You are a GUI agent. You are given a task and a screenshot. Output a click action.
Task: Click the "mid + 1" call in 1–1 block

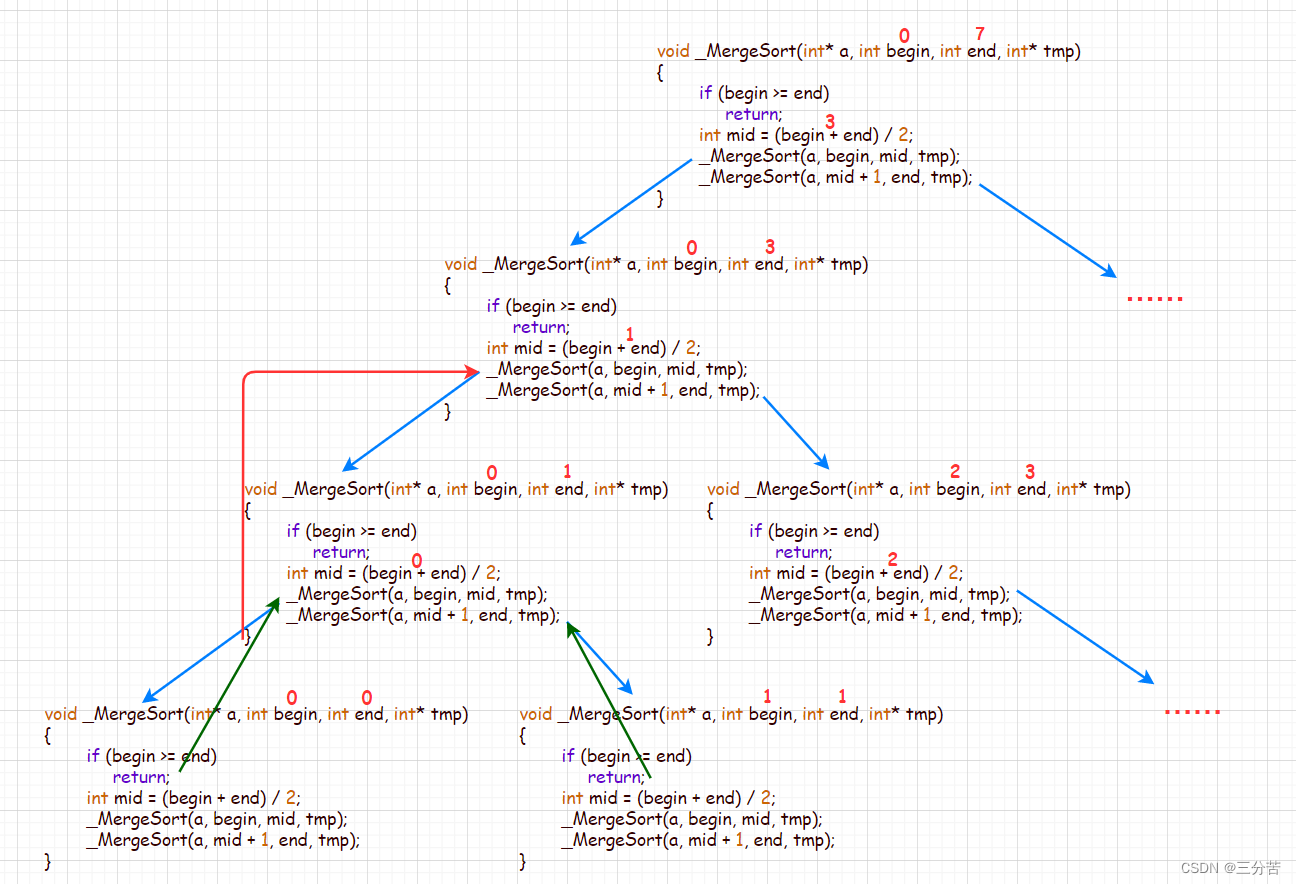[698, 840]
